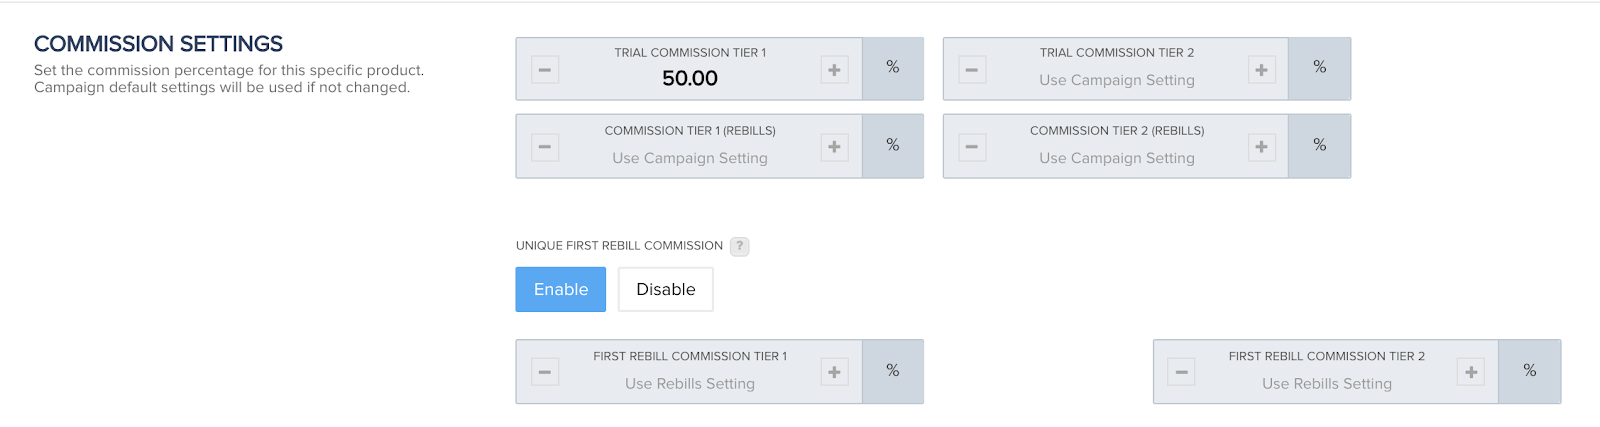This screenshot has width=1600, height=427.
Task: Focus First Rebill Commission Tier 2 field
Action: pyautogui.click(x=1327, y=383)
